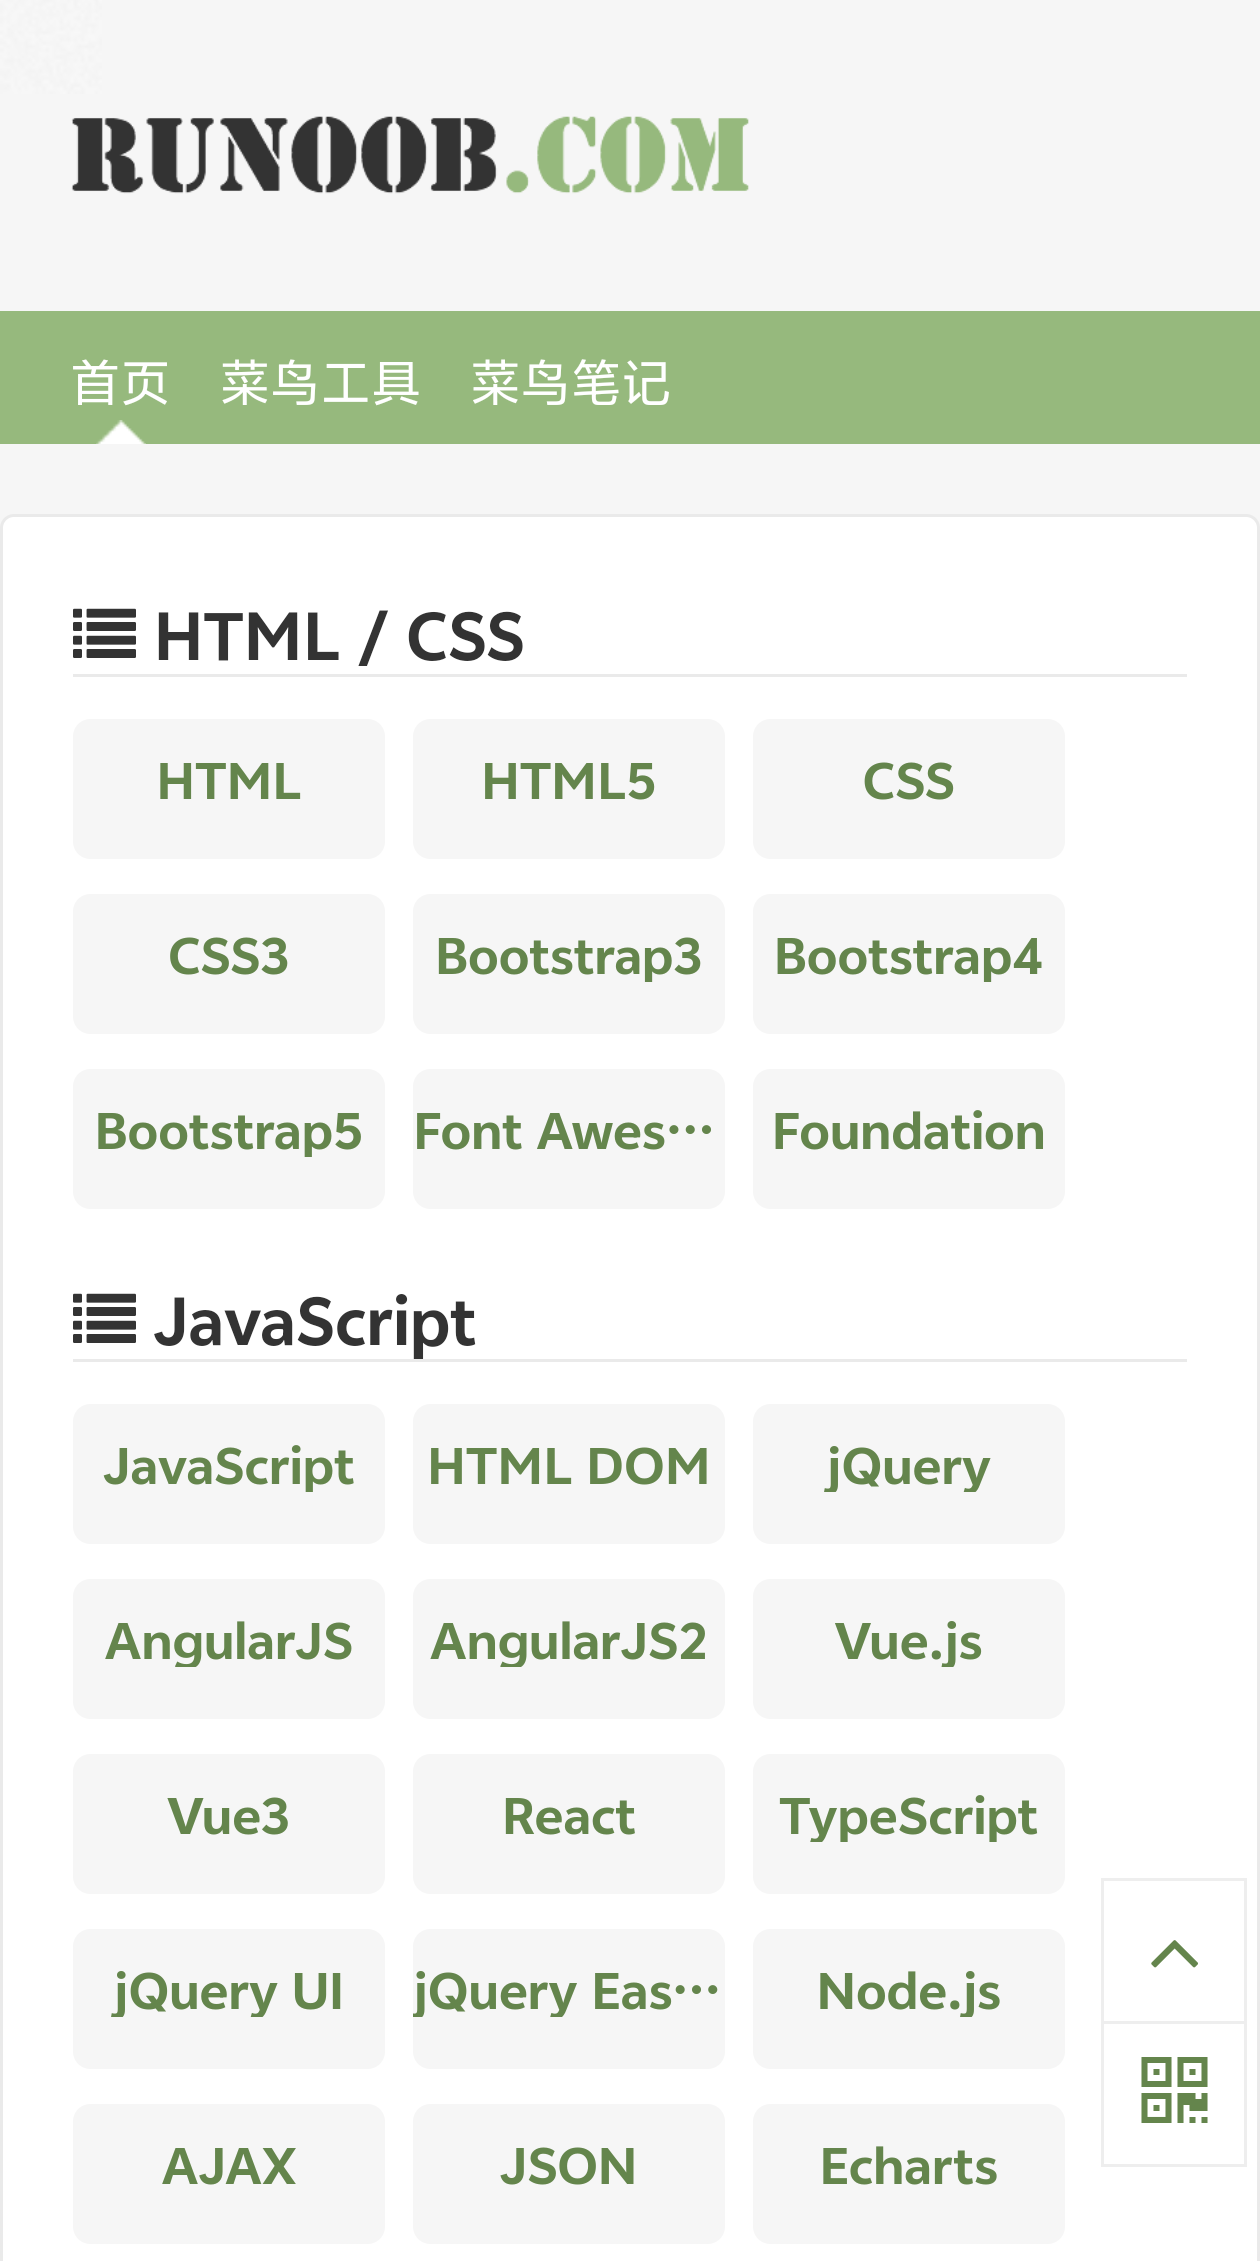The height and width of the screenshot is (2261, 1260).
Task: Open the HTML5 tutorial link
Action: coord(568,788)
